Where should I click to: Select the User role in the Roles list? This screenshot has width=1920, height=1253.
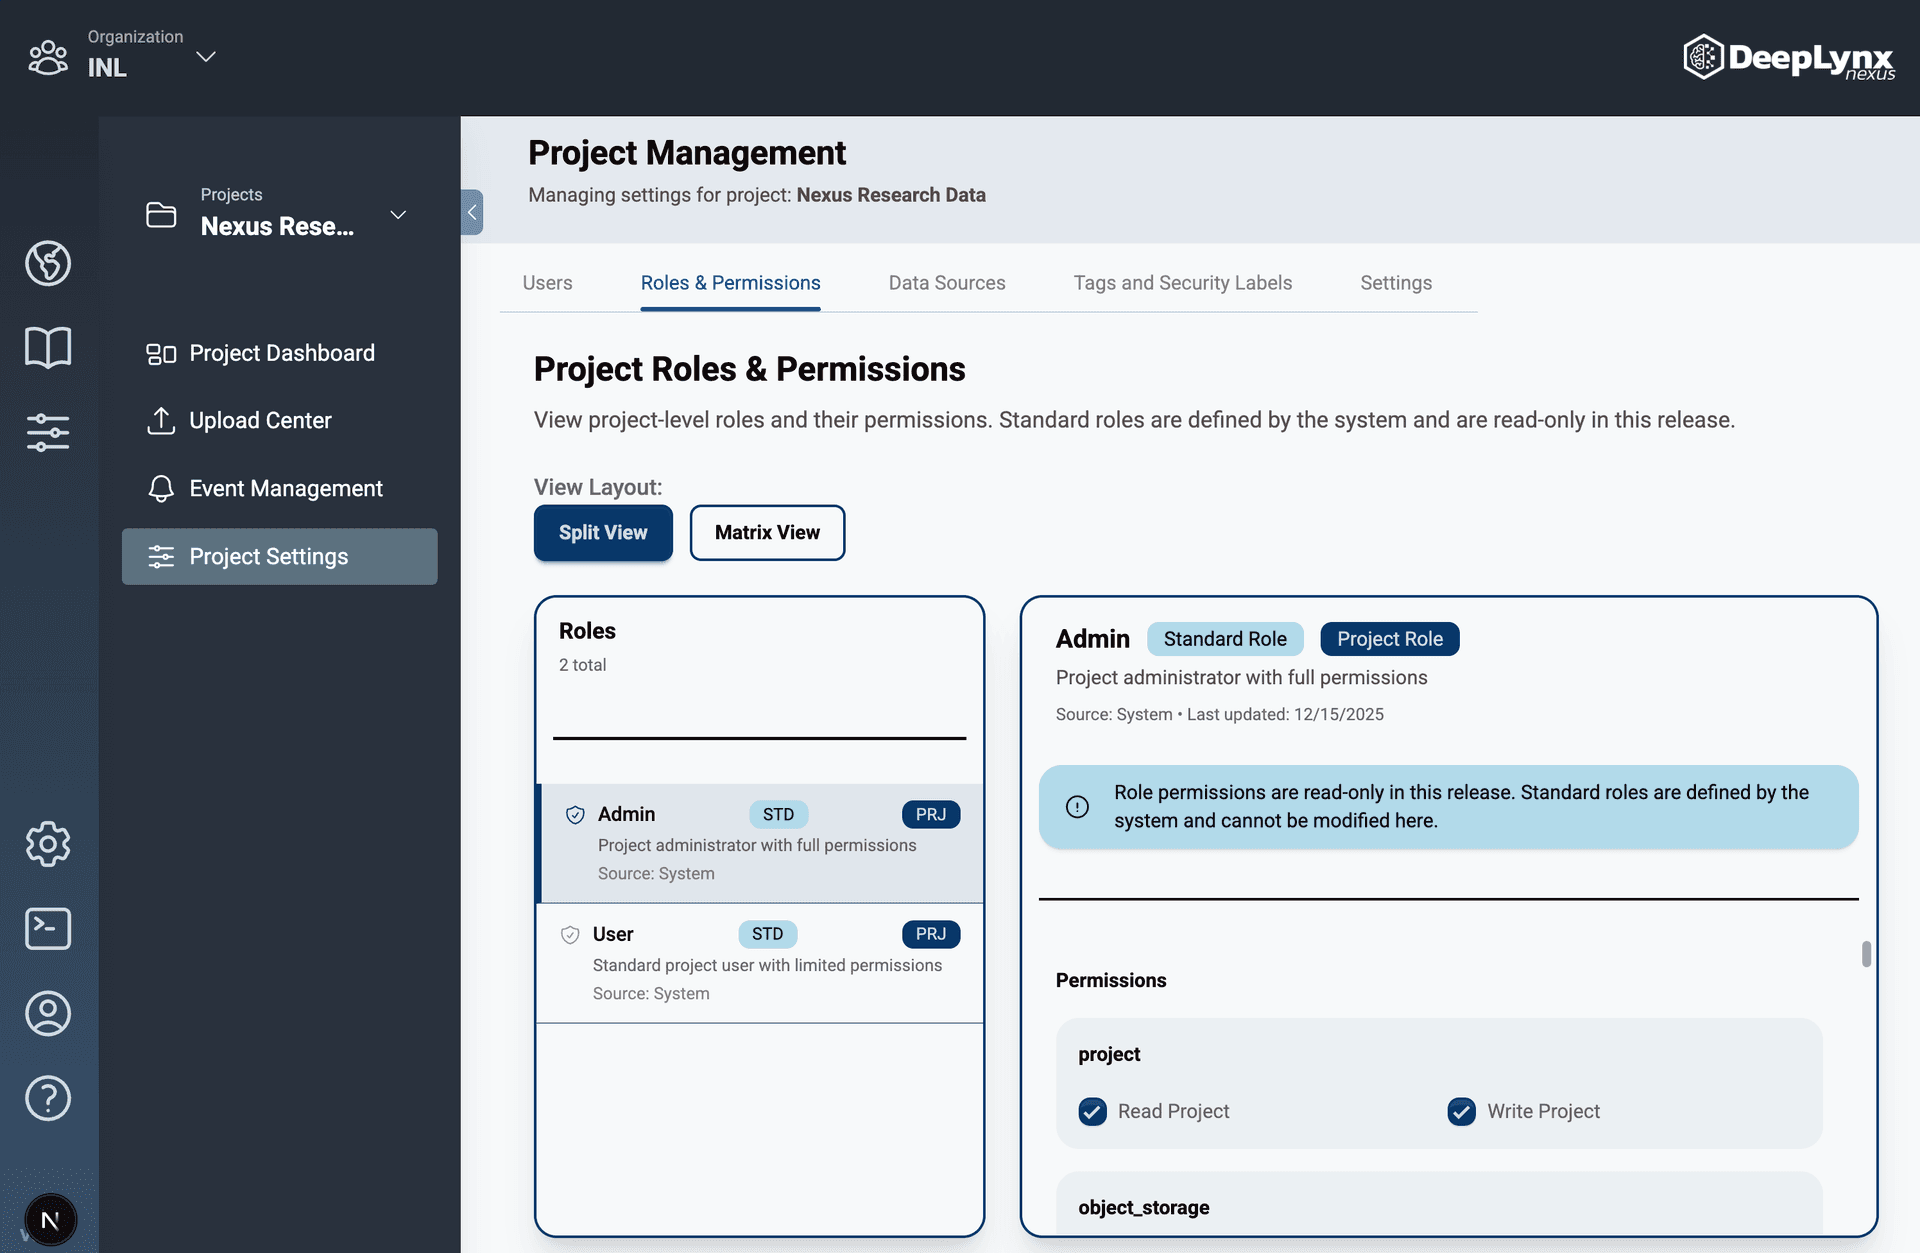pos(760,962)
